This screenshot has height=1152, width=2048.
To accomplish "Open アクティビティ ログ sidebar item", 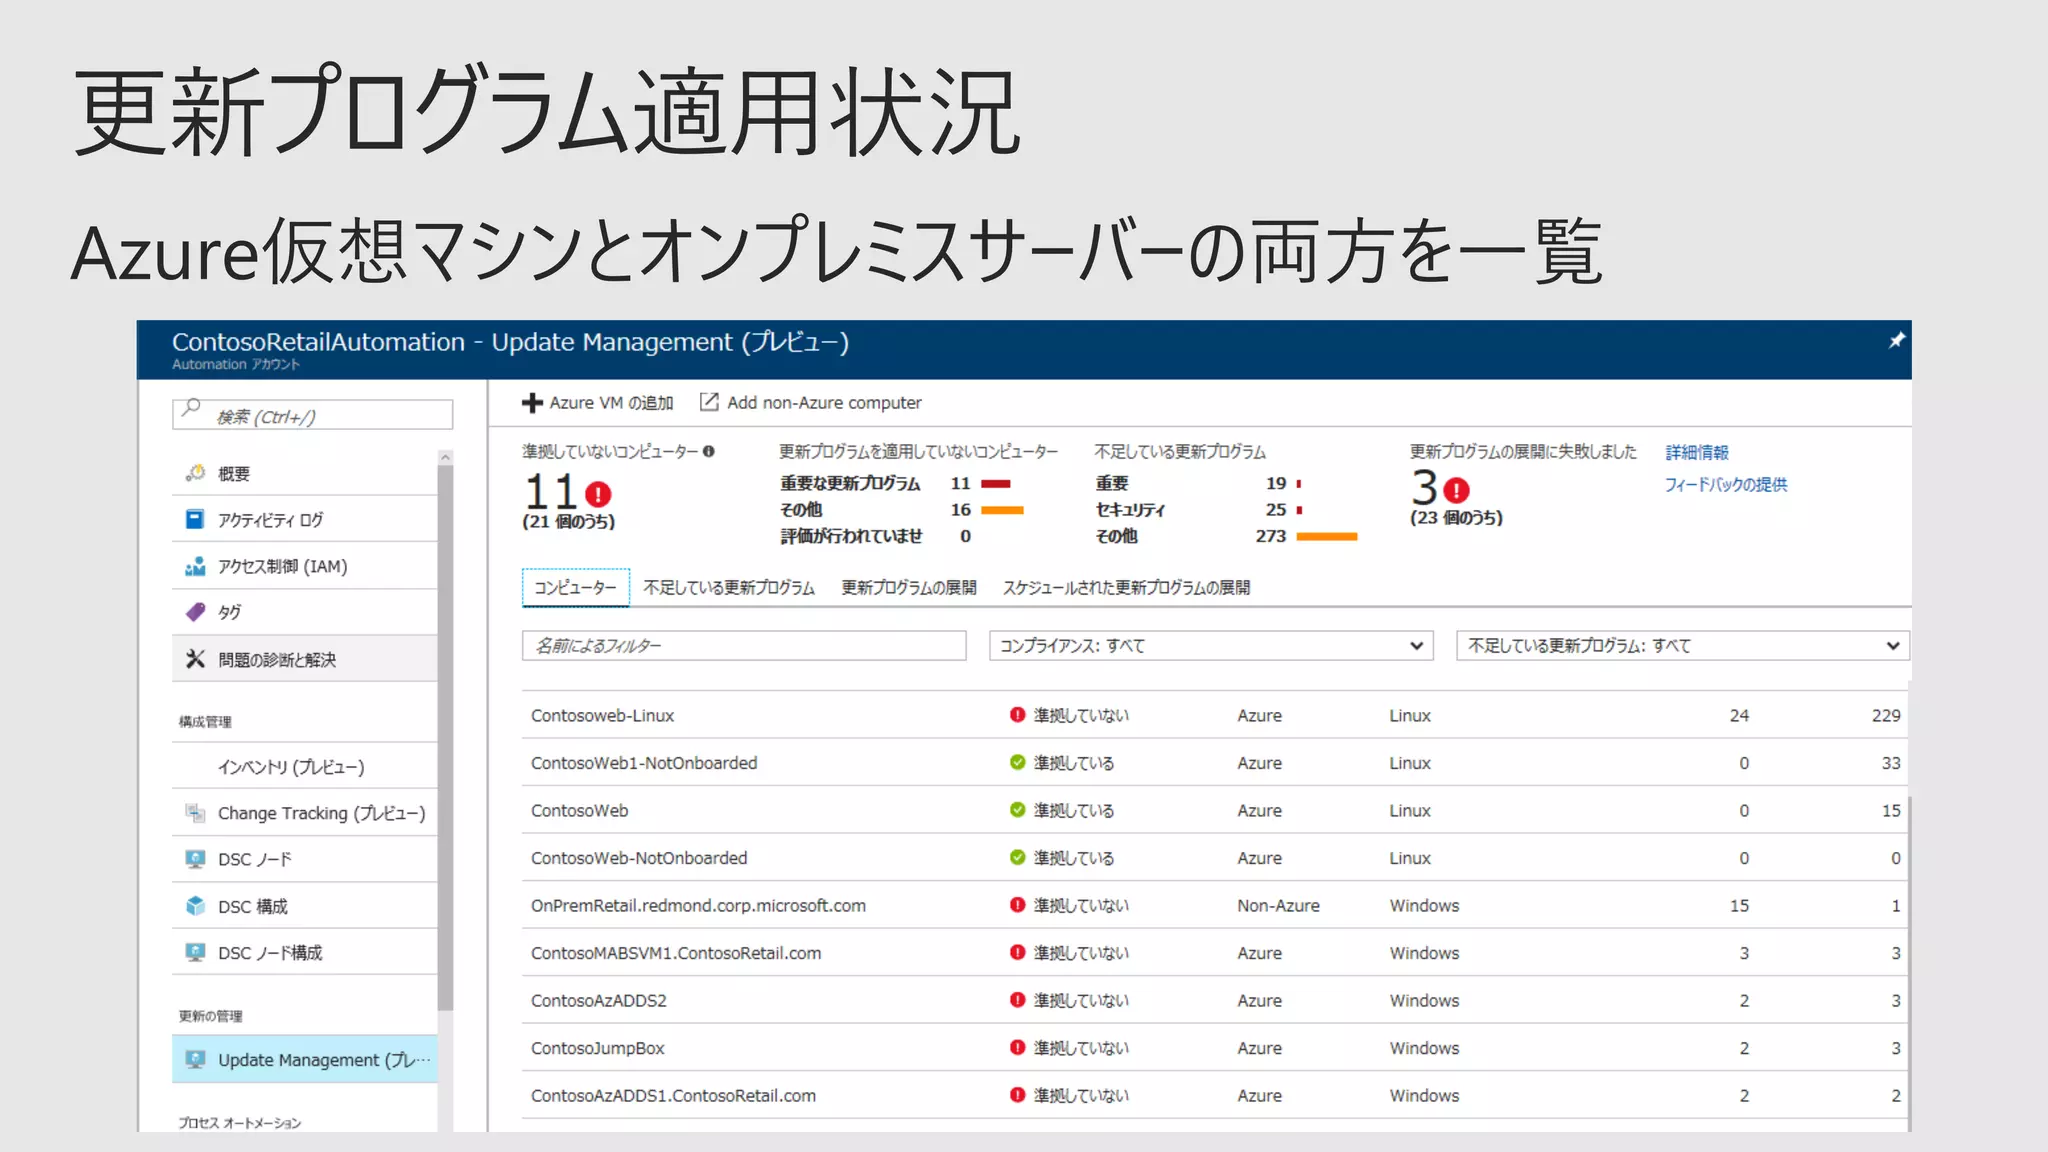I will point(270,520).
